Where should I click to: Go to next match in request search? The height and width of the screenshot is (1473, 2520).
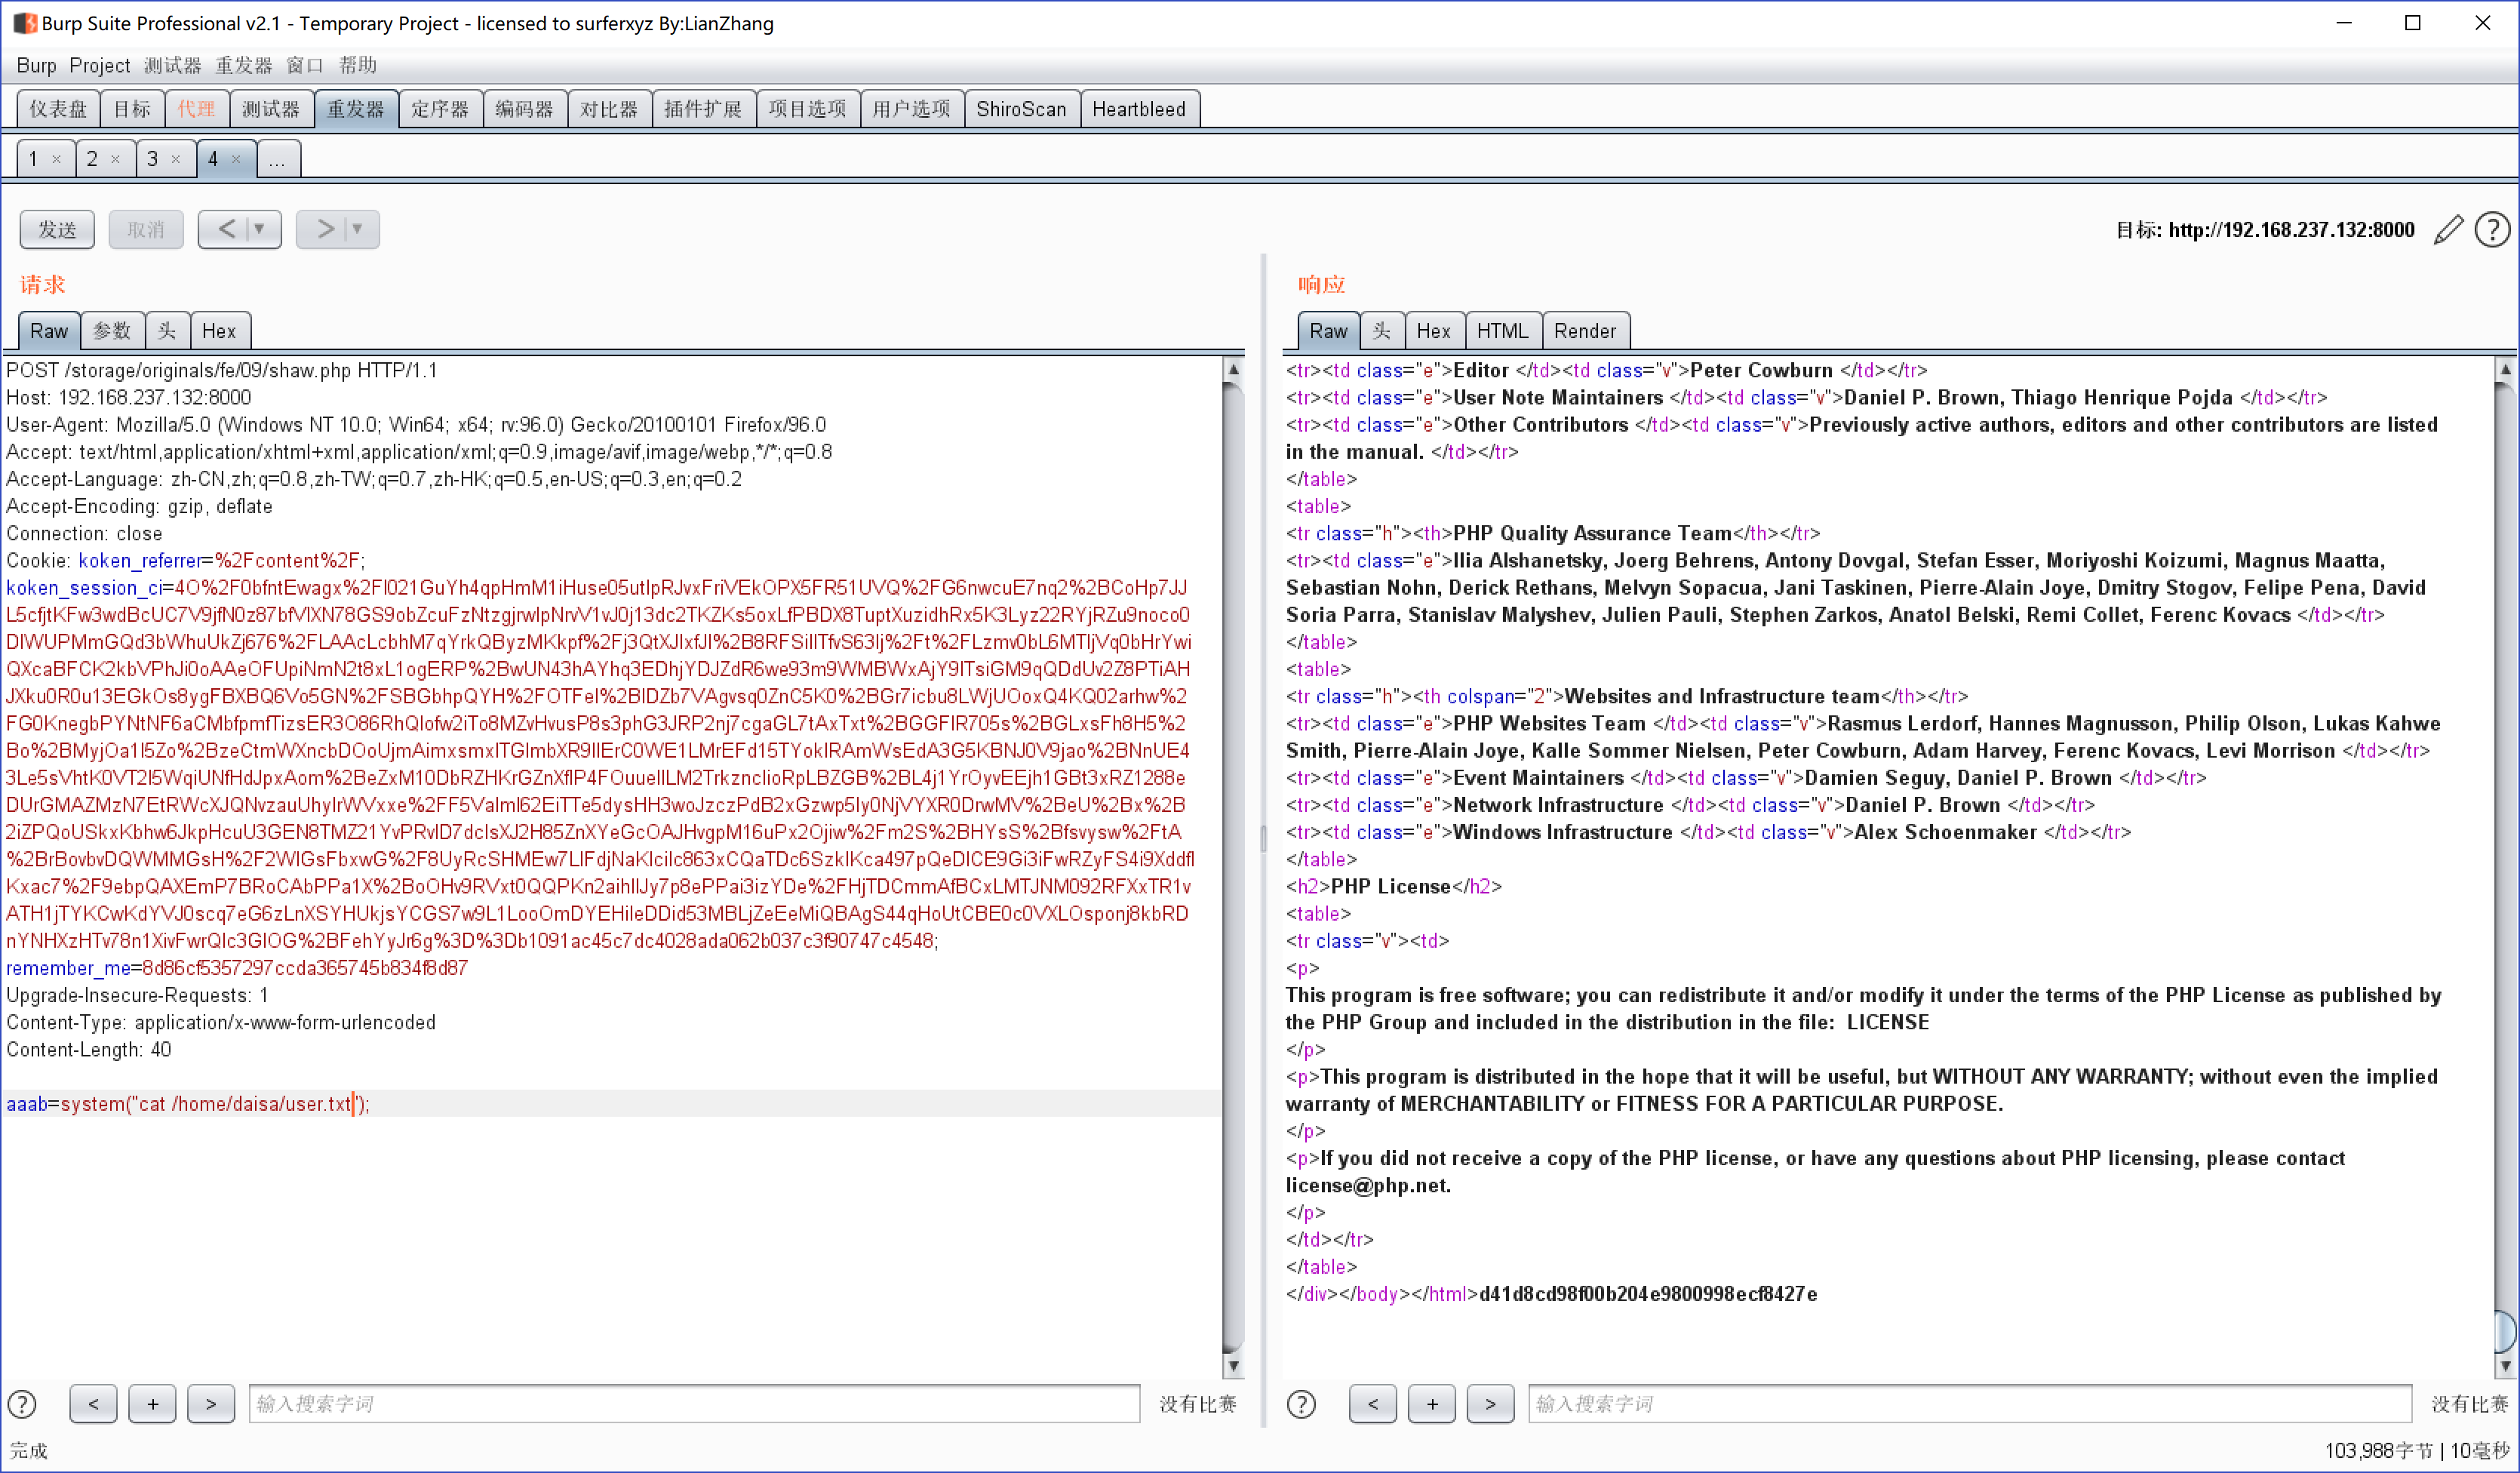[211, 1404]
